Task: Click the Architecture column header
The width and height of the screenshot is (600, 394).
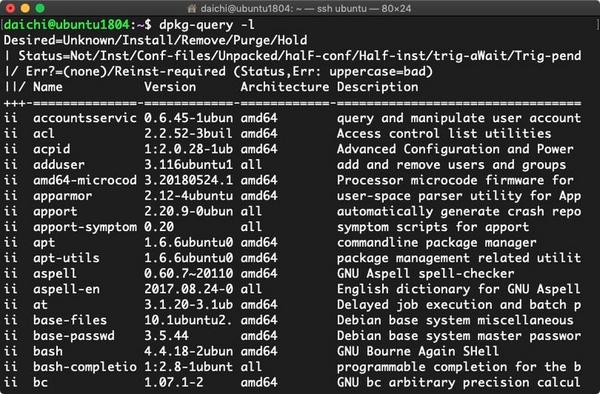Action: tap(284, 87)
